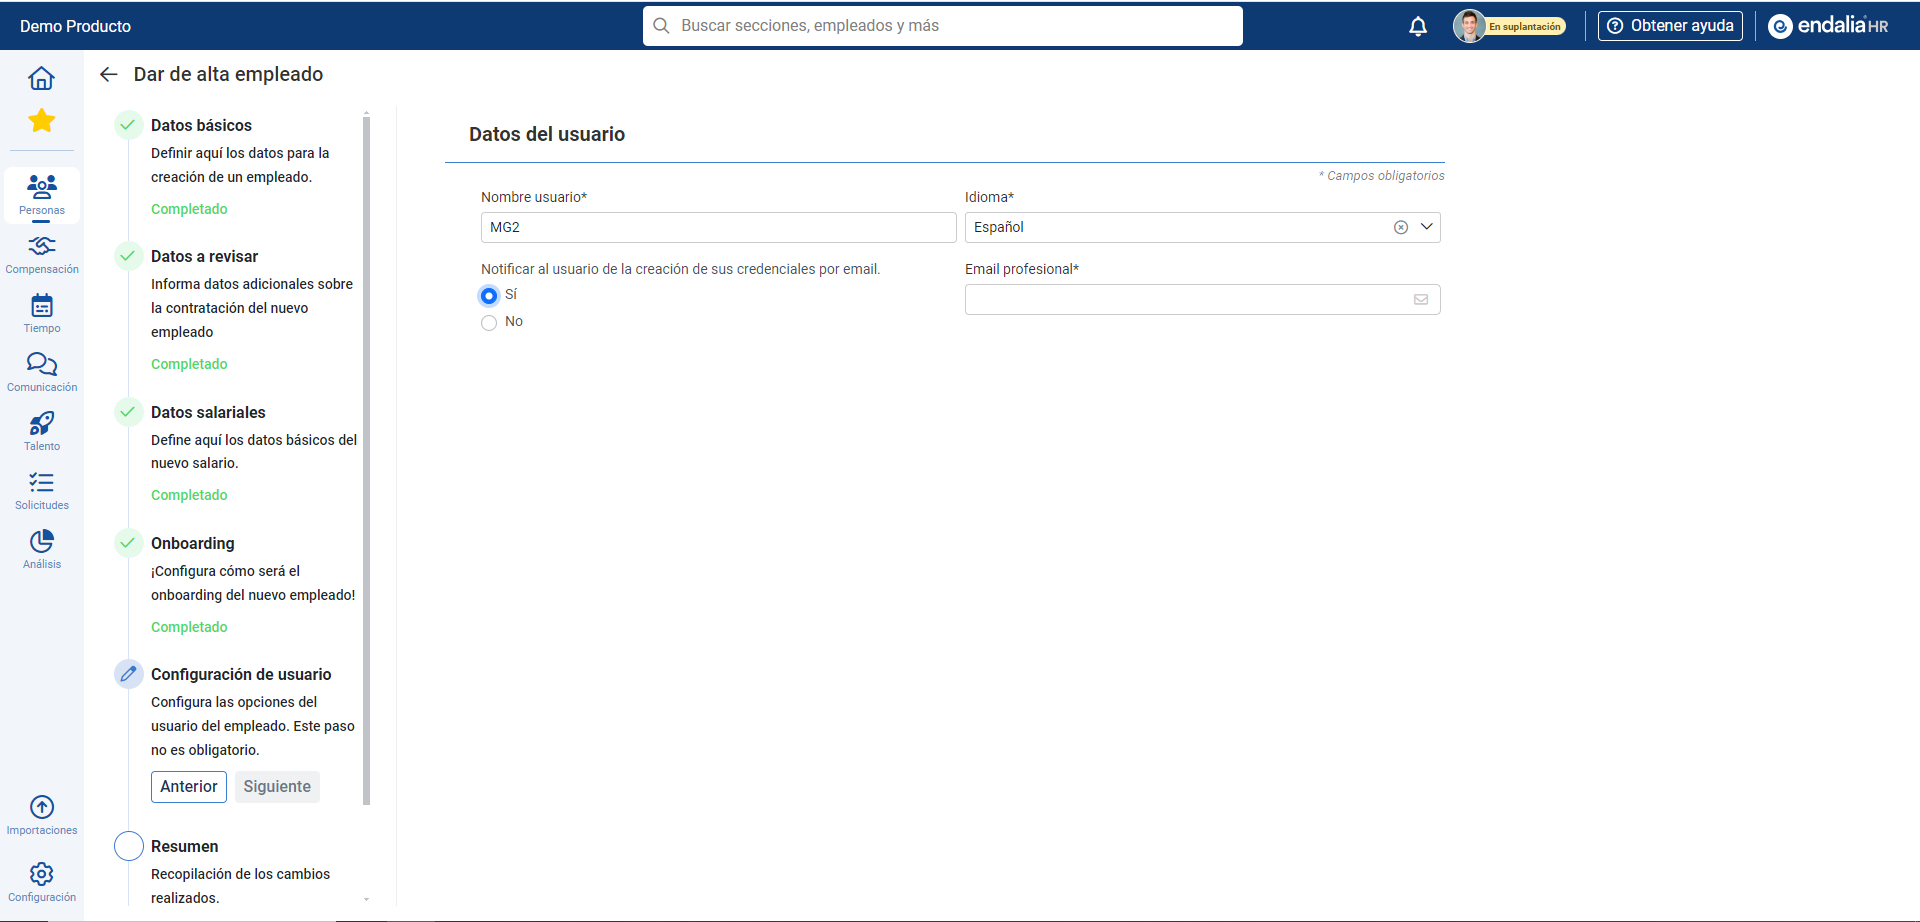1920x922 pixels.
Task: Go to the Datos básicos step
Action: [201, 125]
